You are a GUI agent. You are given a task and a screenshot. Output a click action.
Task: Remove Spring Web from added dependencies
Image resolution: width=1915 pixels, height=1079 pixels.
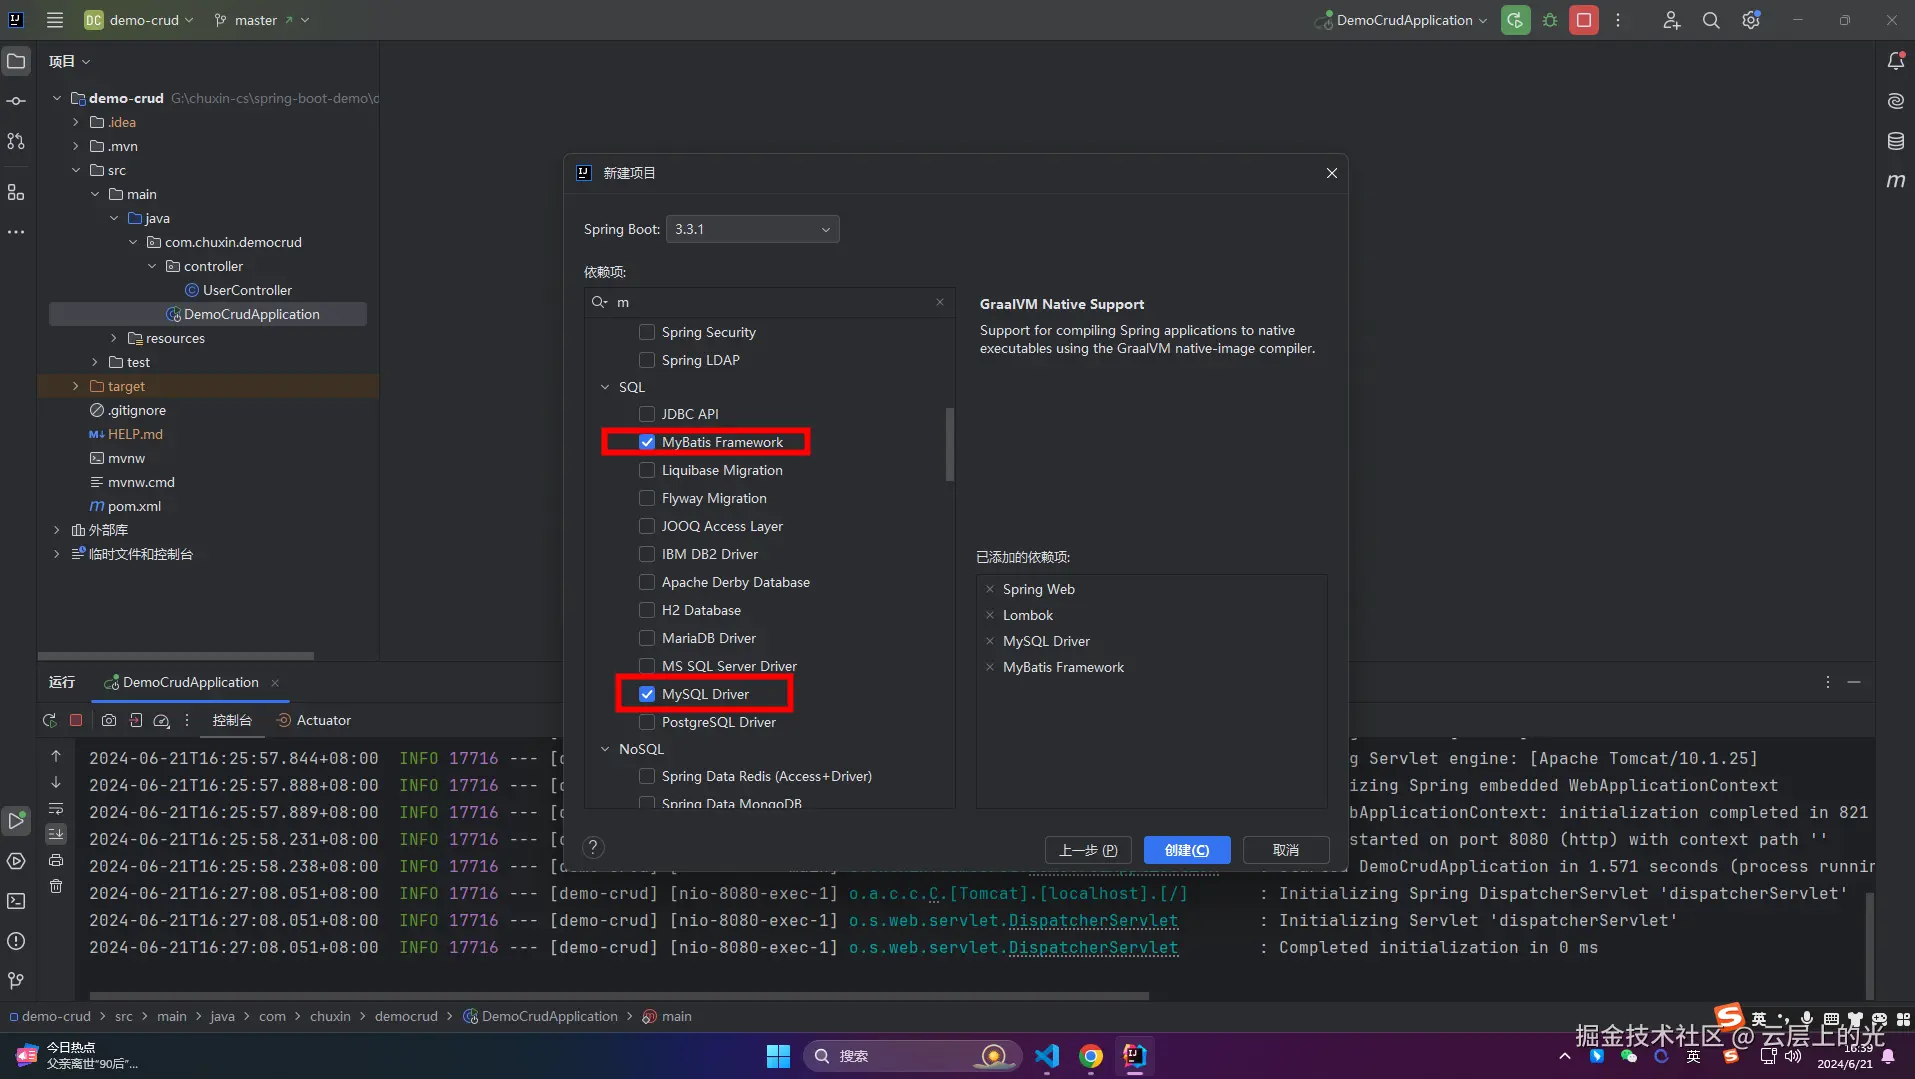(990, 589)
